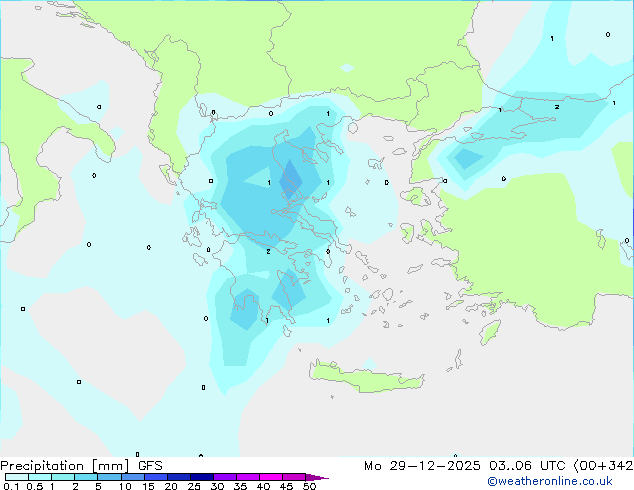634x490 pixels.
Task: Click the 'Precipitation [mm]' title text
Action: point(64,466)
